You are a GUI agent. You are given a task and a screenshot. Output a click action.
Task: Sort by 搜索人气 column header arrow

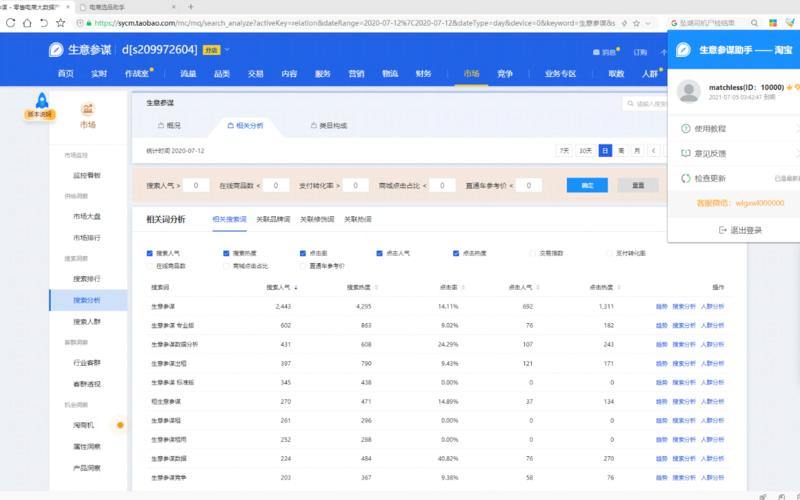pyautogui.click(x=296, y=288)
